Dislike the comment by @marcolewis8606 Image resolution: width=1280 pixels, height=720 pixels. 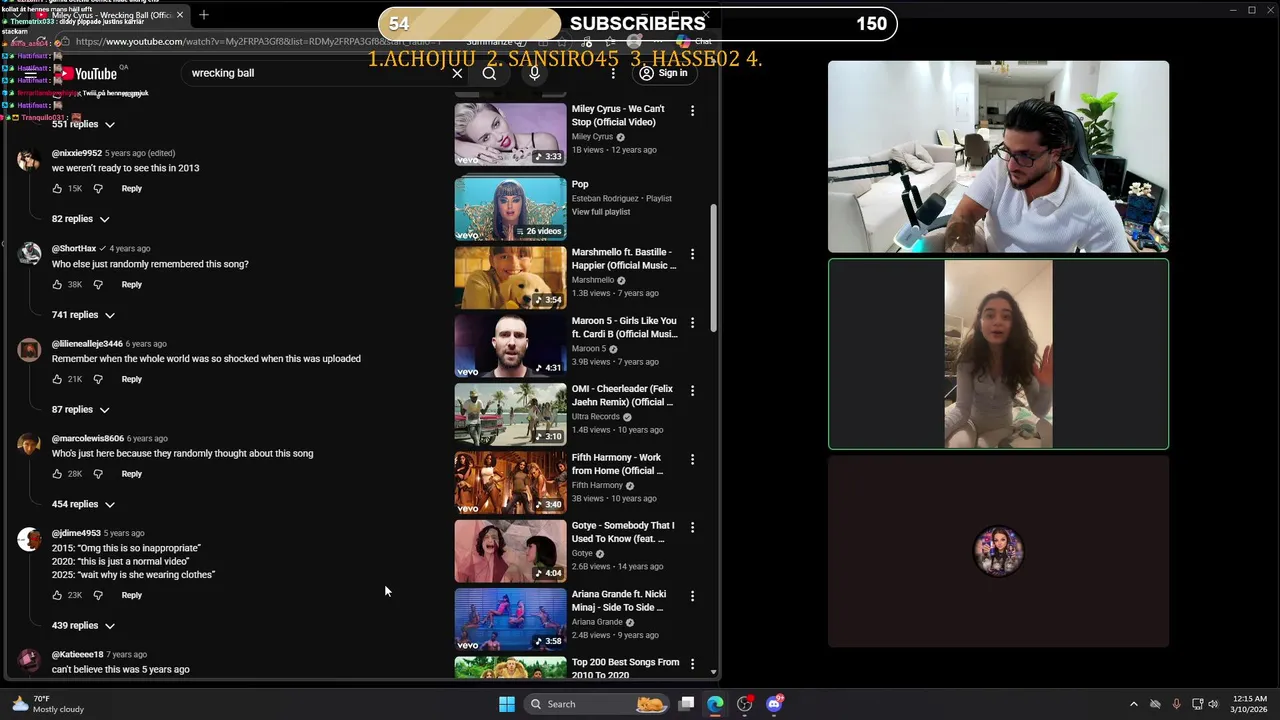(x=98, y=474)
